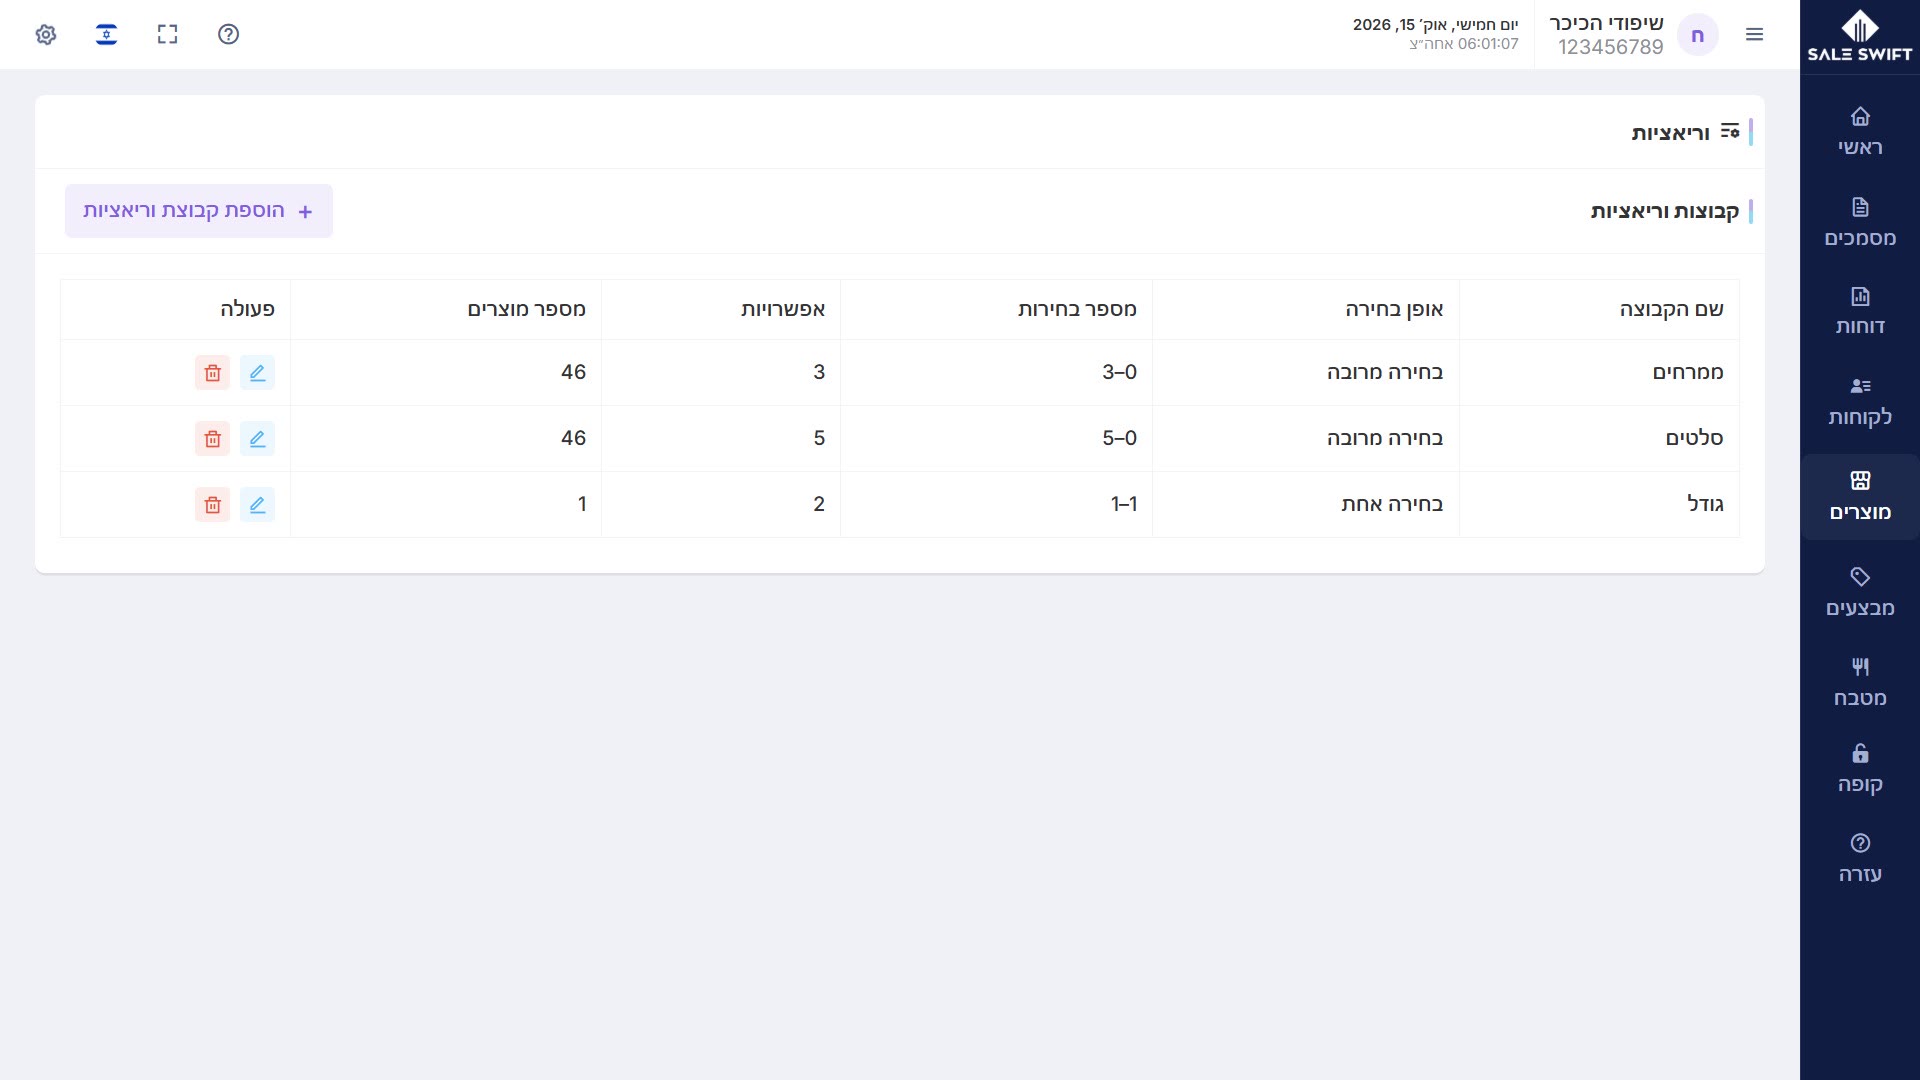Select the ממרחים group name cell
The image size is (1920, 1080).
[1599, 372]
